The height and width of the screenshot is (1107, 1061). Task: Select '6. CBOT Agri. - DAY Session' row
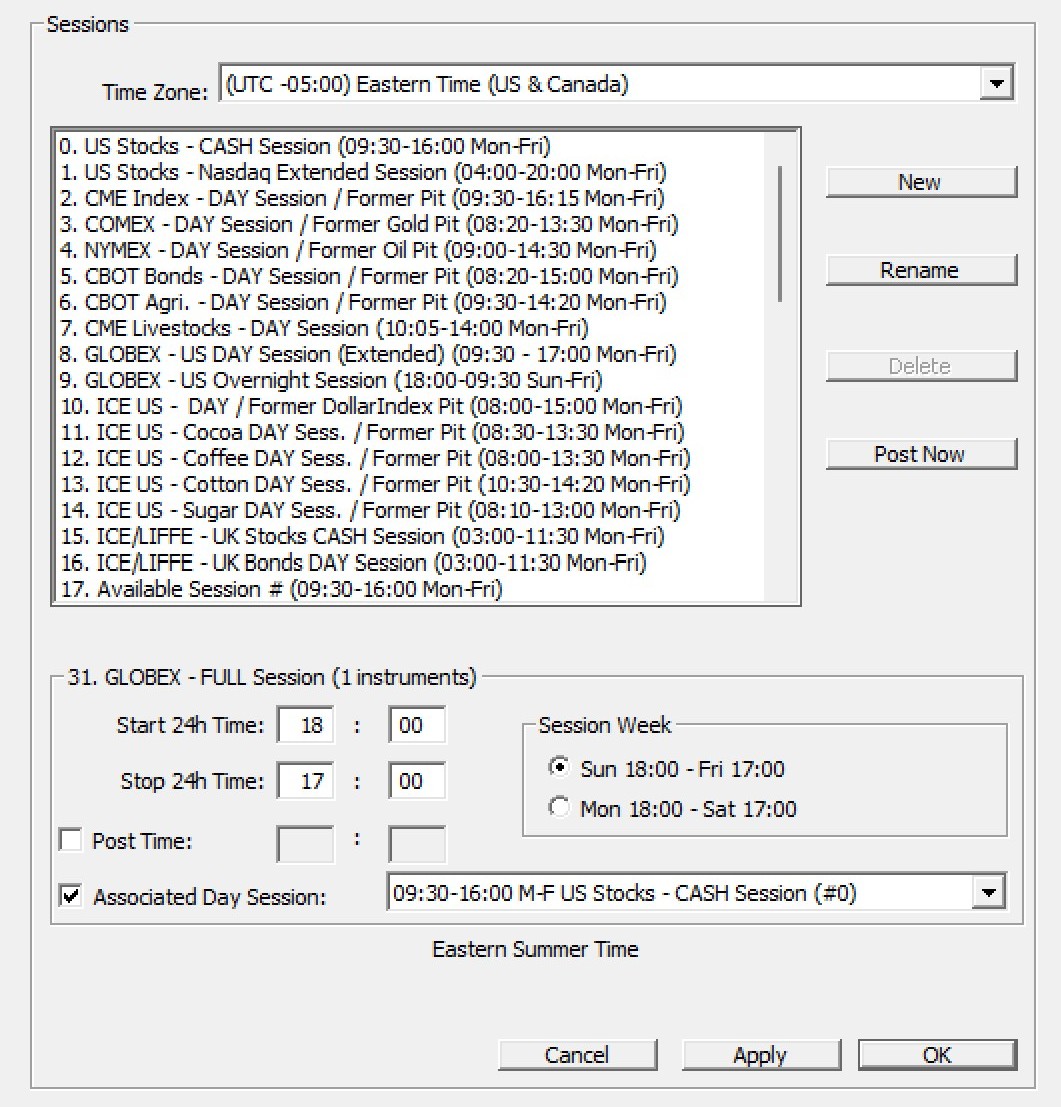click(x=411, y=302)
